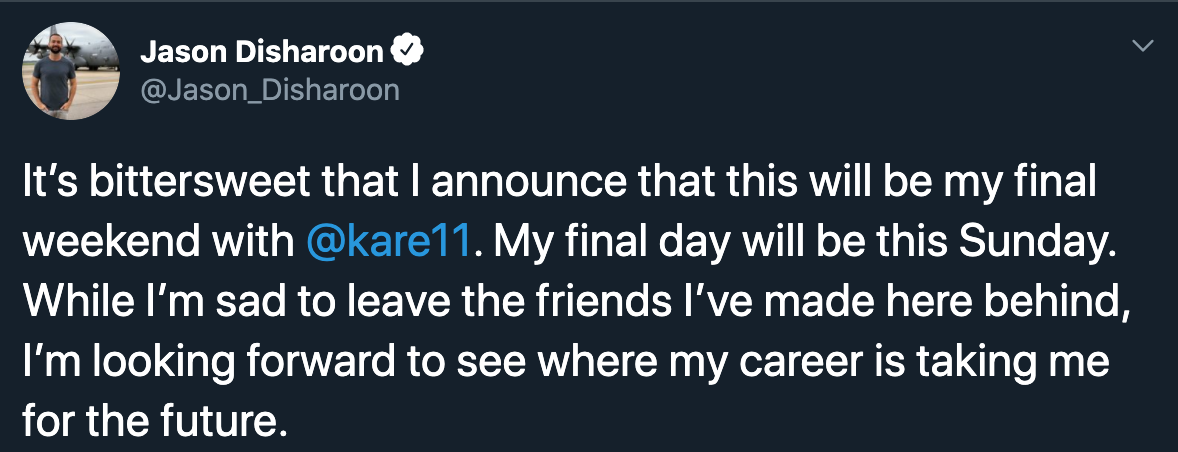Click the blue verified badge icon
Viewport: 1178px width, 452px height.
pos(409,52)
